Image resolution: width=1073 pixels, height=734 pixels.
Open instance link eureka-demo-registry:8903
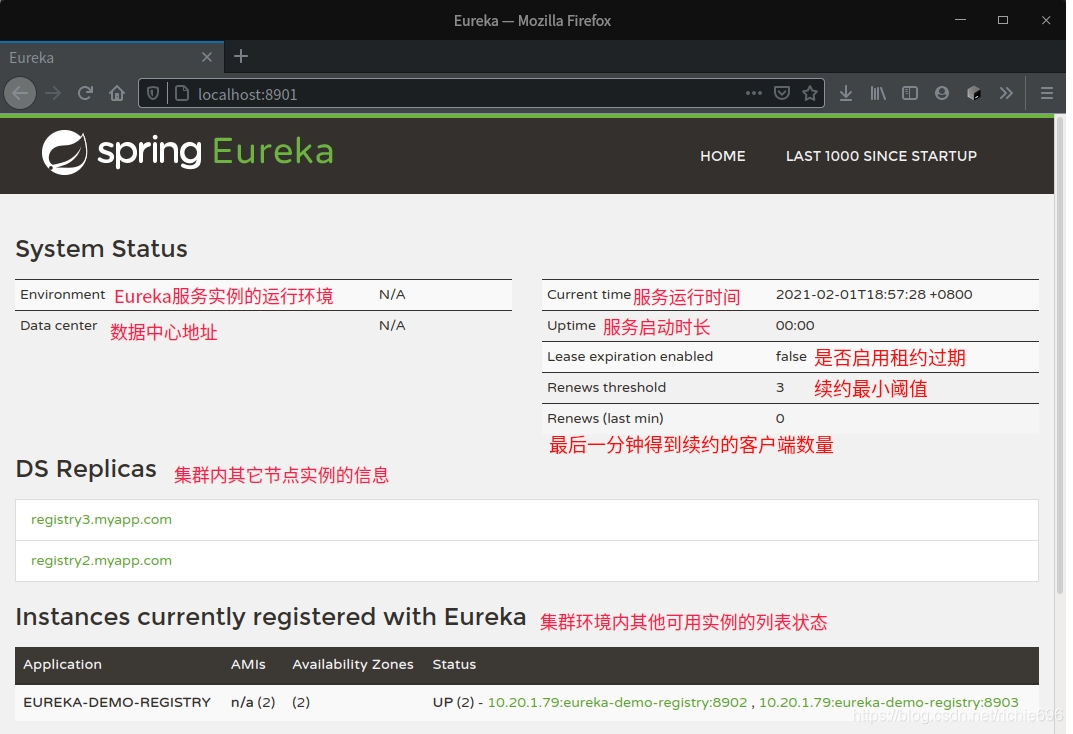[x=889, y=703]
